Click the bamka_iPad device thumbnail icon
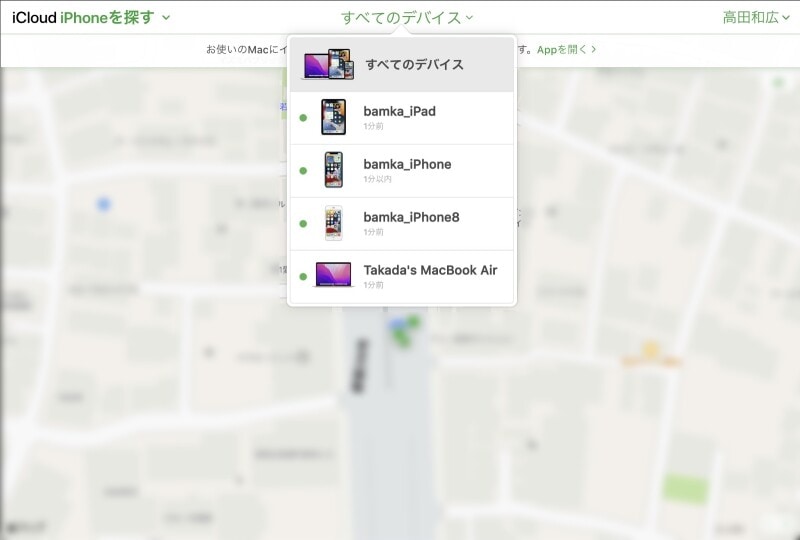Image resolution: width=800 pixels, height=540 pixels. click(333, 117)
